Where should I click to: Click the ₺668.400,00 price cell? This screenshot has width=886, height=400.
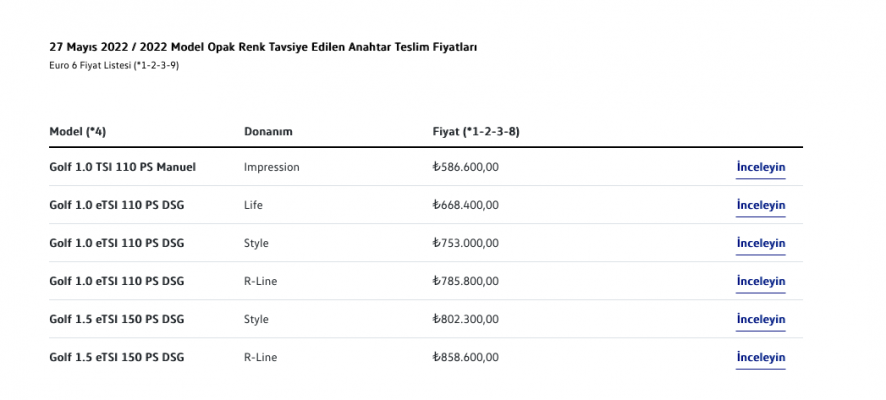point(466,205)
